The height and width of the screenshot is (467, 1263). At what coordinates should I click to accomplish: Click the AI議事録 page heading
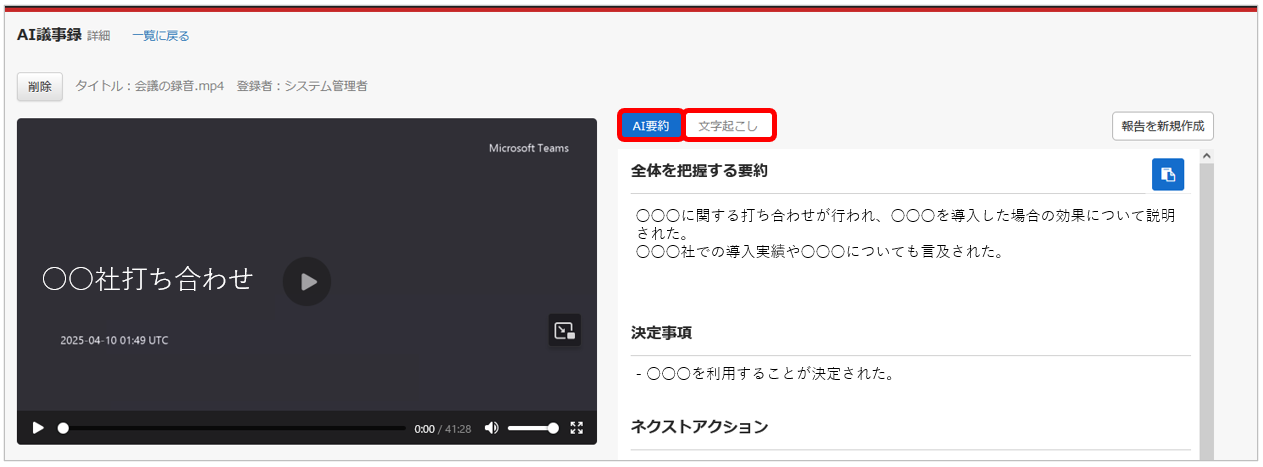[x=49, y=35]
